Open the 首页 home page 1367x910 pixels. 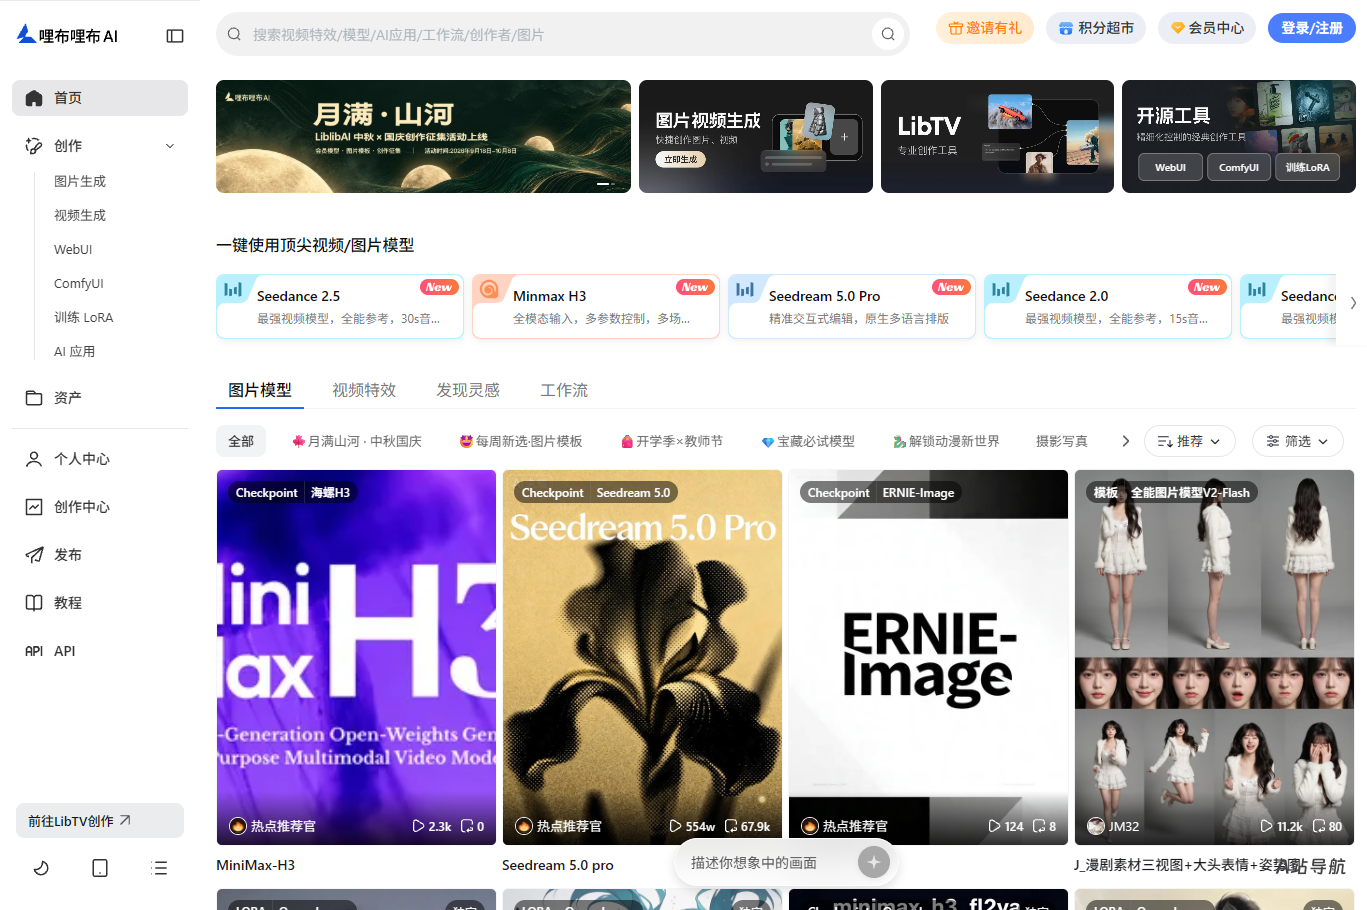point(100,98)
